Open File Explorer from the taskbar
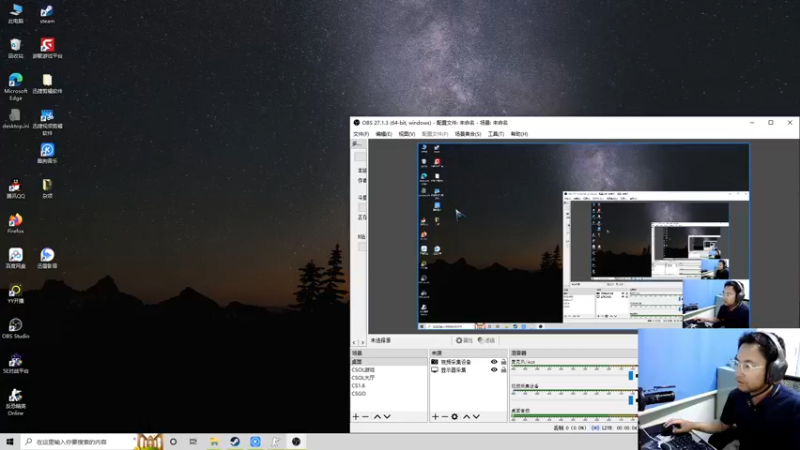 pos(214,442)
